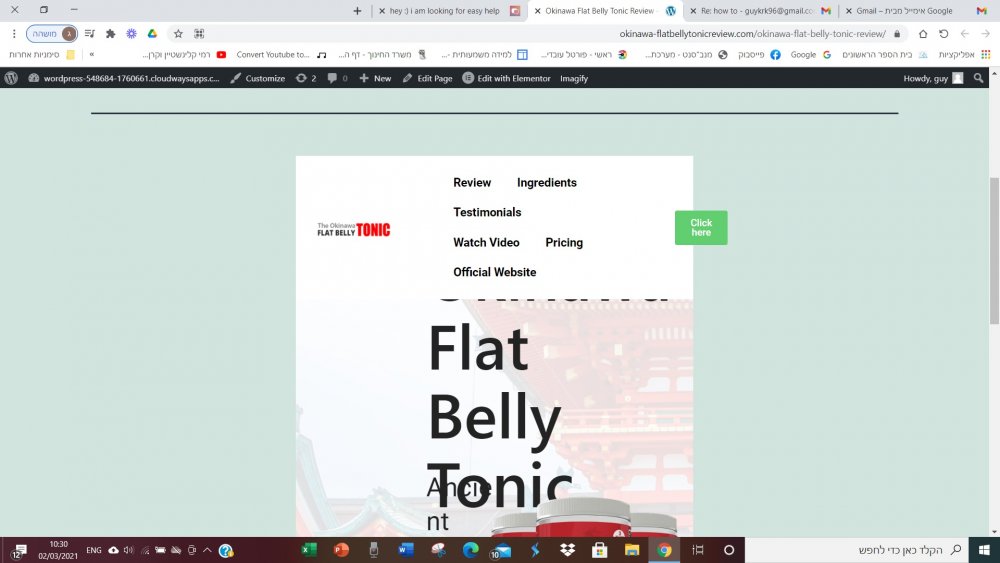The height and width of the screenshot is (563, 1000).
Task: Open the YouTube bookmark with red icon
Action: [184, 55]
